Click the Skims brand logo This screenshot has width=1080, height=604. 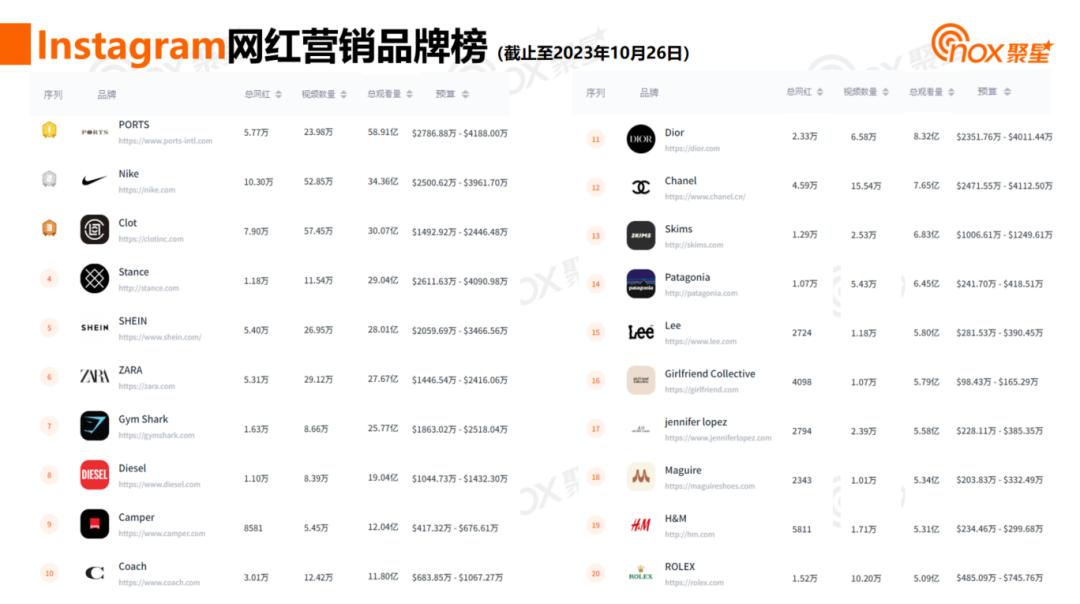click(x=641, y=236)
